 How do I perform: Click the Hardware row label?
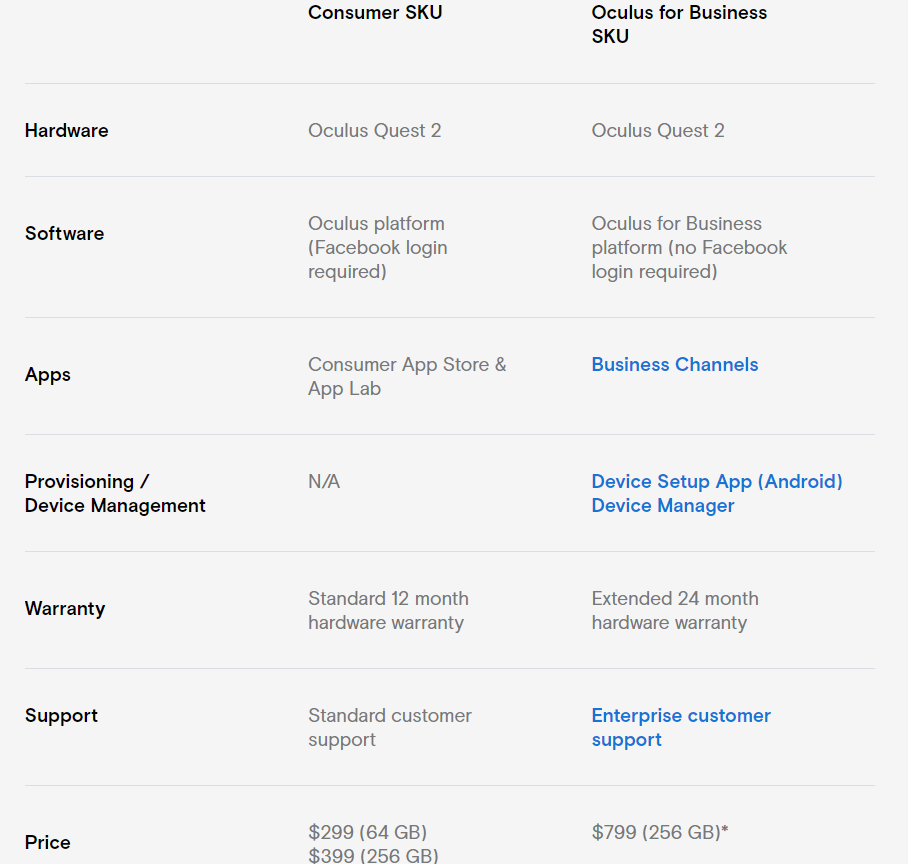66,131
